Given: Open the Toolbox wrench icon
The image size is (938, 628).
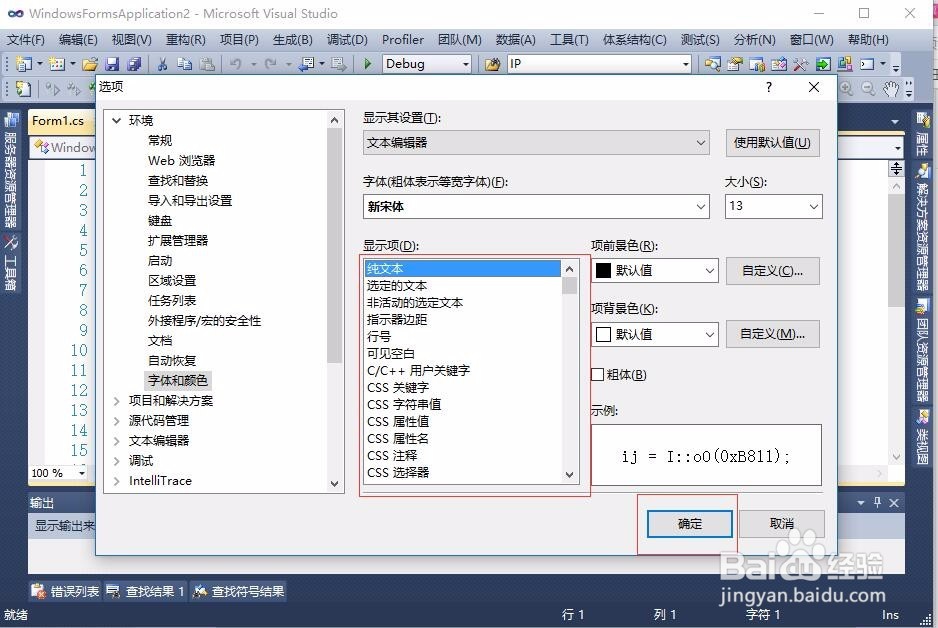Looking at the screenshot, I should (x=800, y=63).
